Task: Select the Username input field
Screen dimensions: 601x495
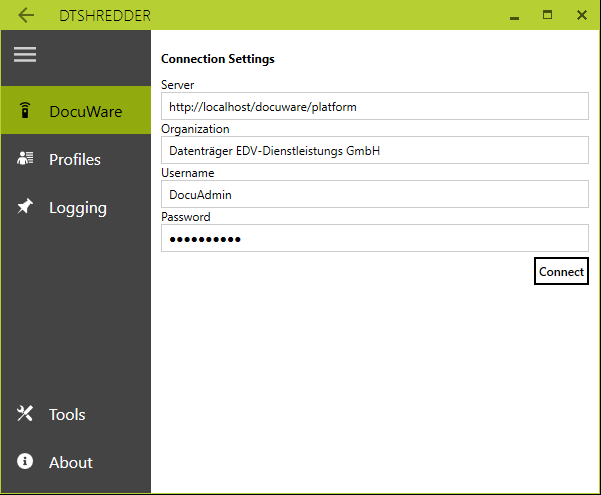Action: pyautogui.click(x=375, y=194)
